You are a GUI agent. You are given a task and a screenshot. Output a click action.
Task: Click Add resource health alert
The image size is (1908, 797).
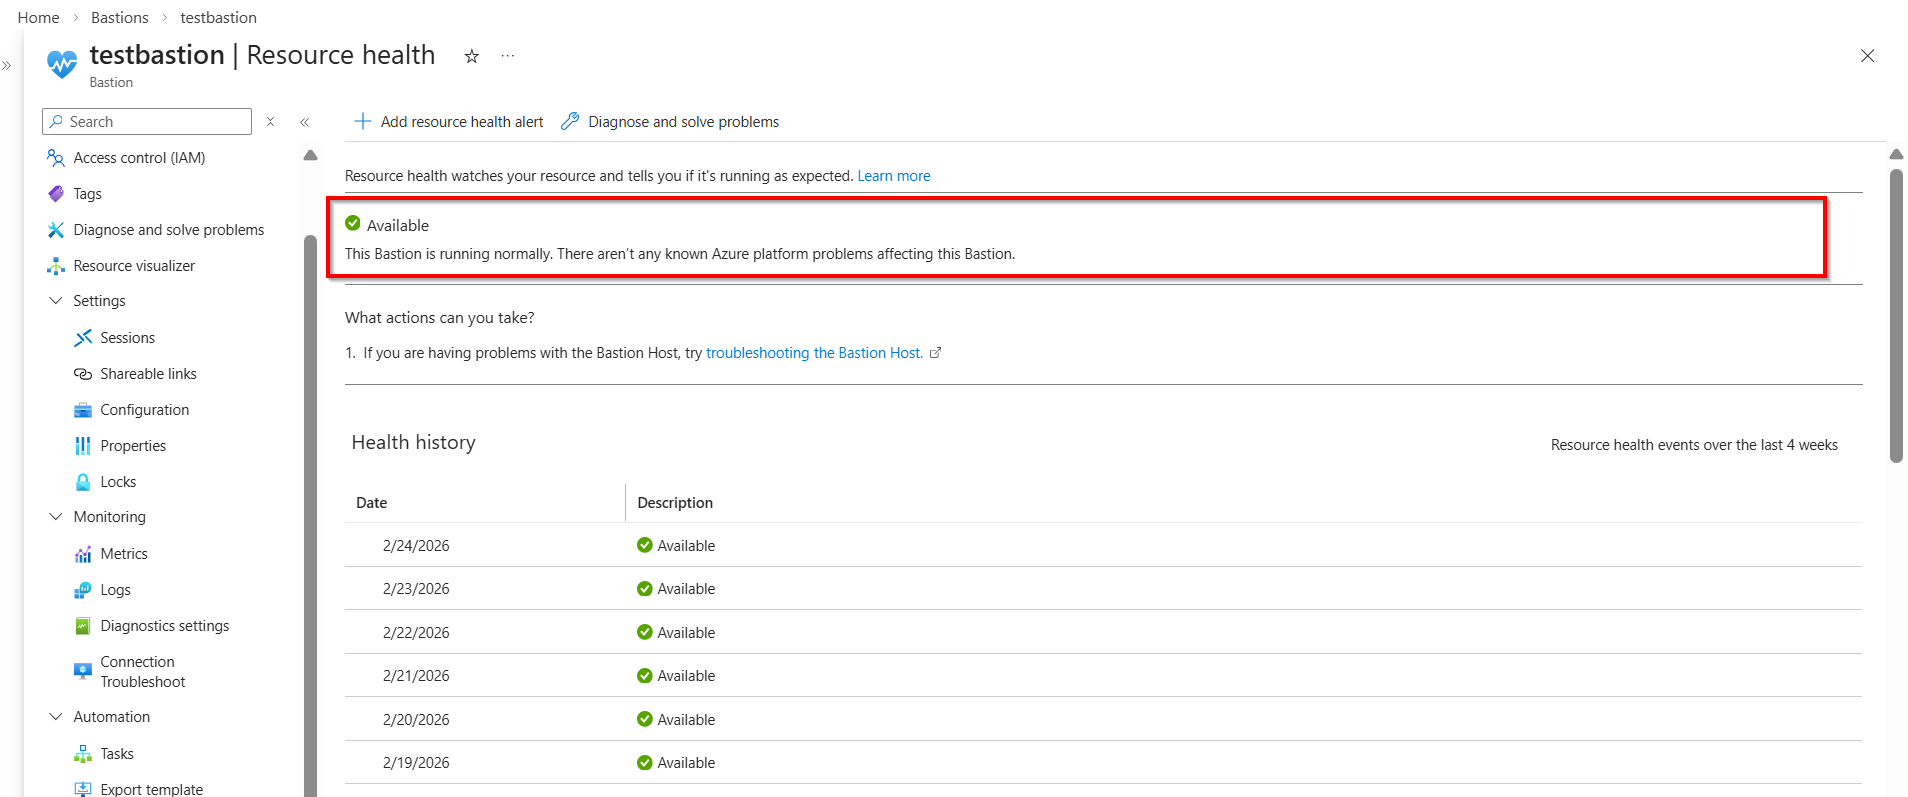[x=449, y=122]
